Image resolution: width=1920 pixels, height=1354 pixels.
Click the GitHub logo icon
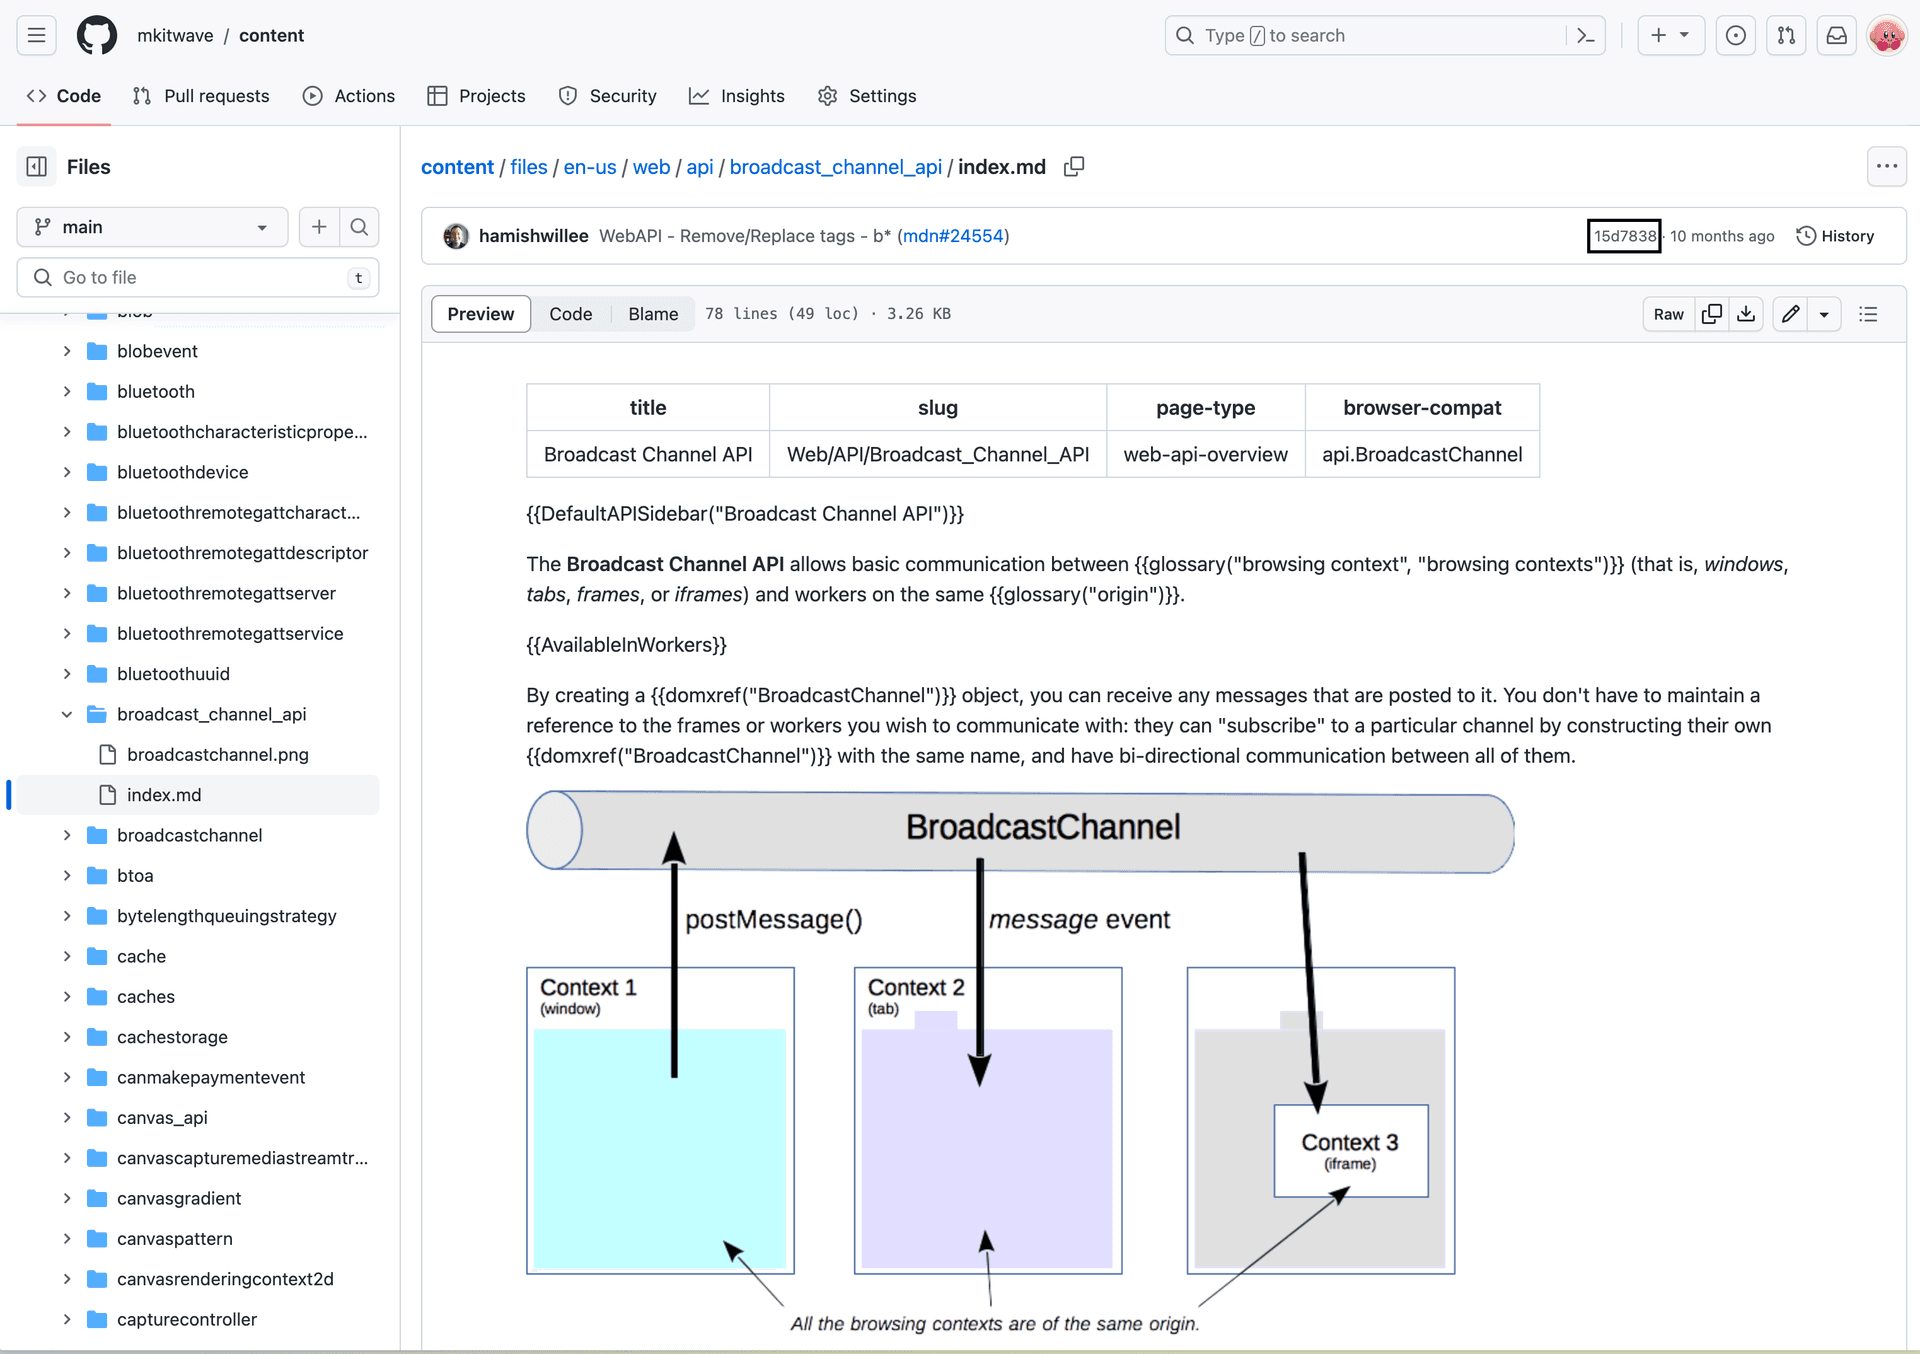97,35
